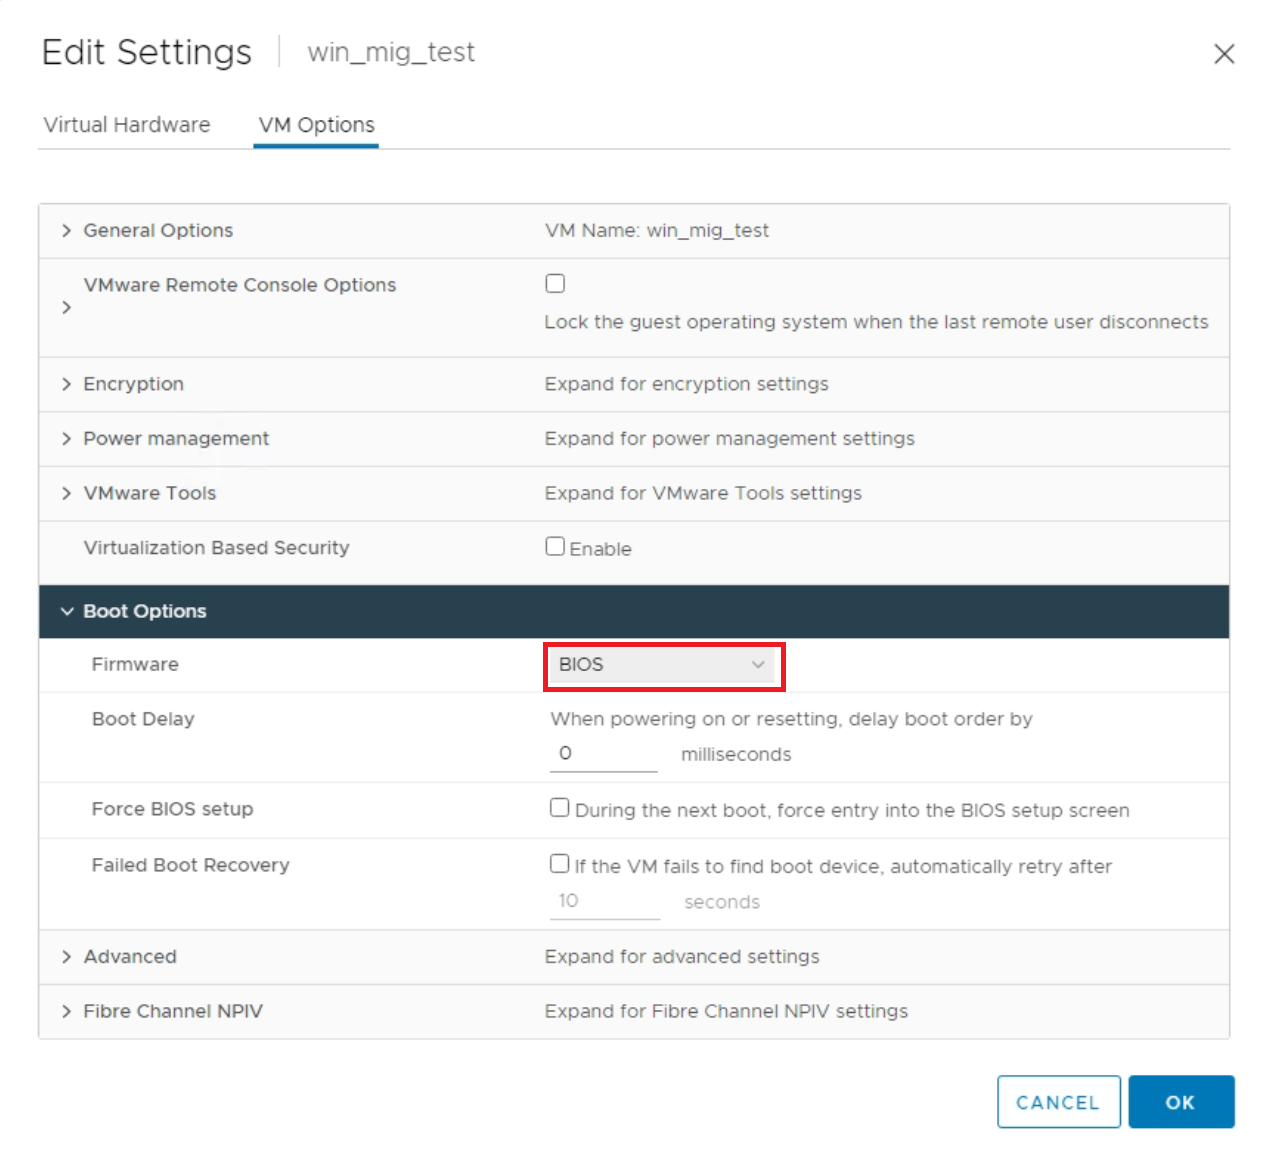Click the 'VM Name: win_mig_test' text
Image resolution: width=1267 pixels, height=1162 pixels.
tap(657, 231)
